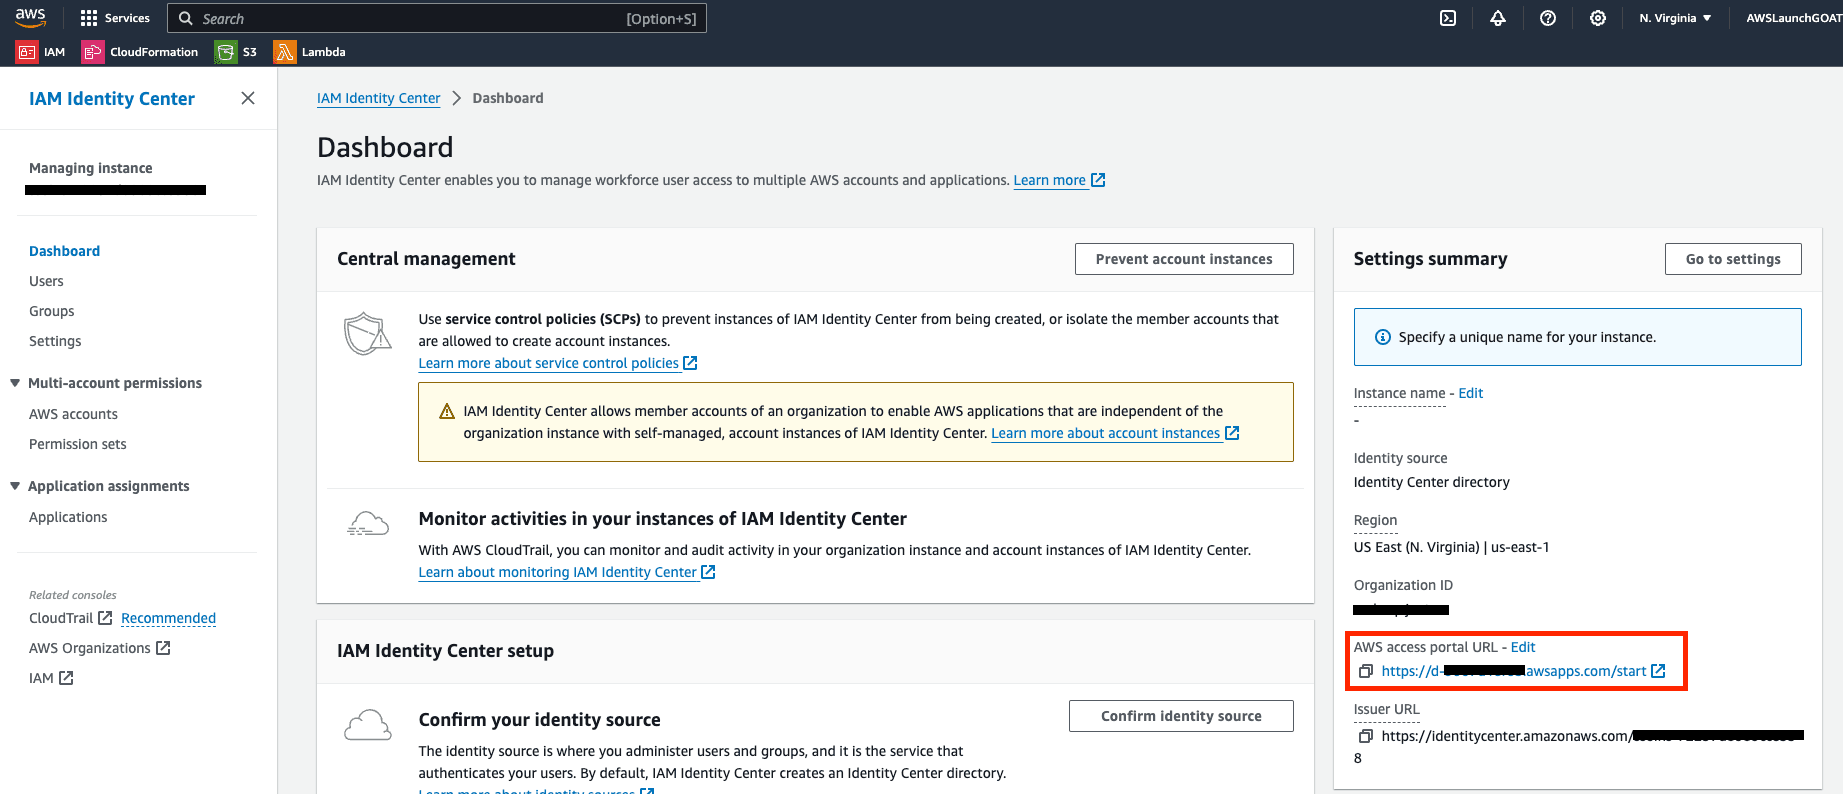Open the S3 shortcut icon
Viewport: 1843px width, 794px height.
tap(237, 51)
